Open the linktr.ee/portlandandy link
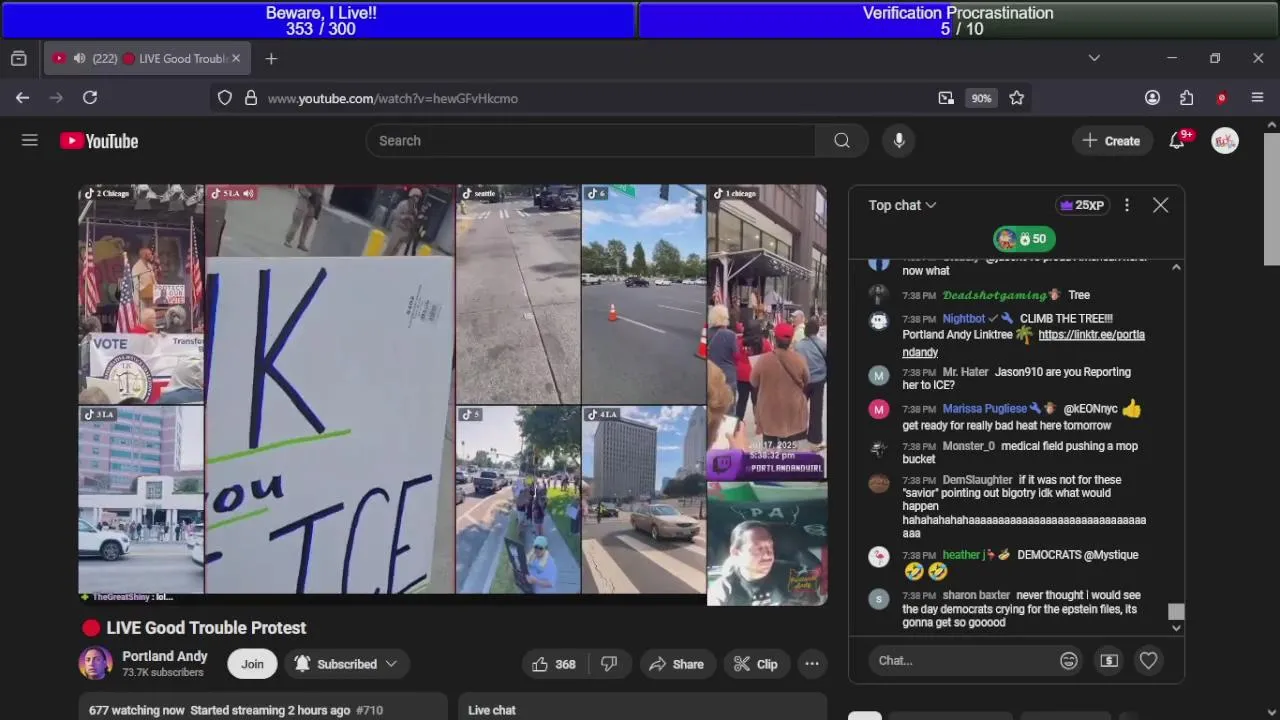The height and width of the screenshot is (720, 1280). pyautogui.click(x=1023, y=343)
